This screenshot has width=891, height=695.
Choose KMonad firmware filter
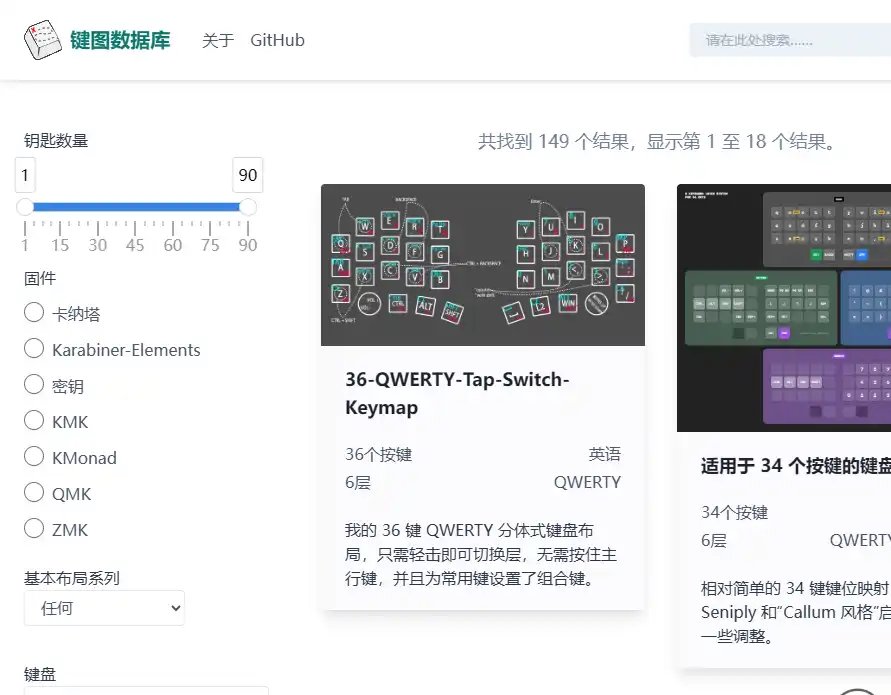point(34,456)
